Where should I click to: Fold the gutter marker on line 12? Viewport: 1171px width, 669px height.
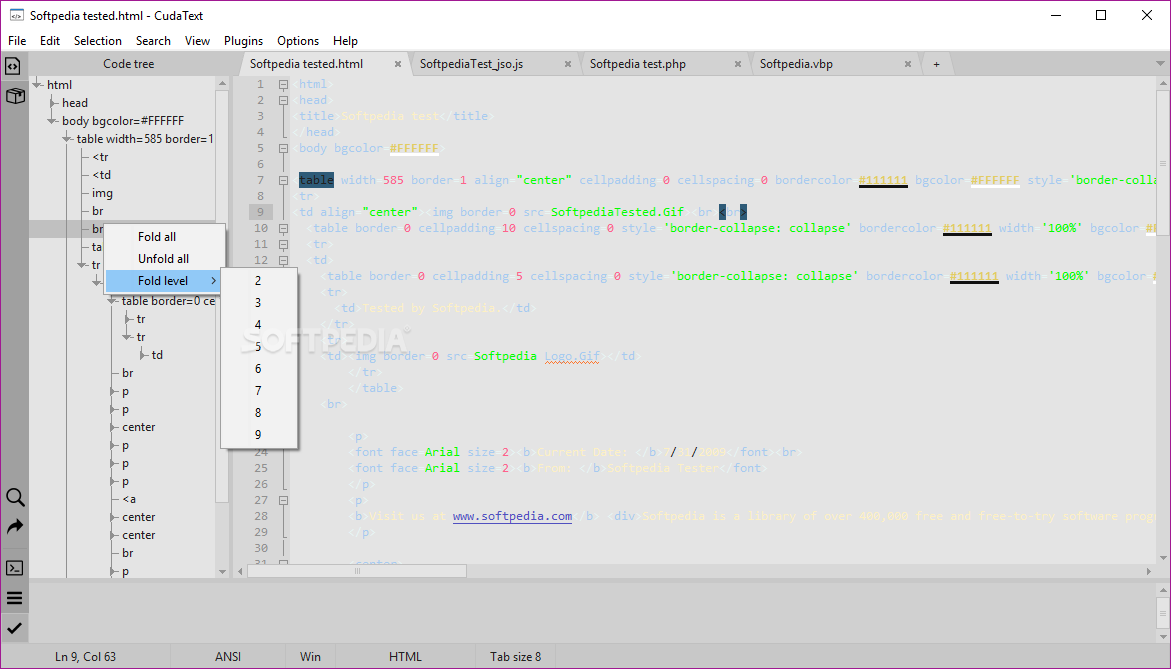click(283, 260)
